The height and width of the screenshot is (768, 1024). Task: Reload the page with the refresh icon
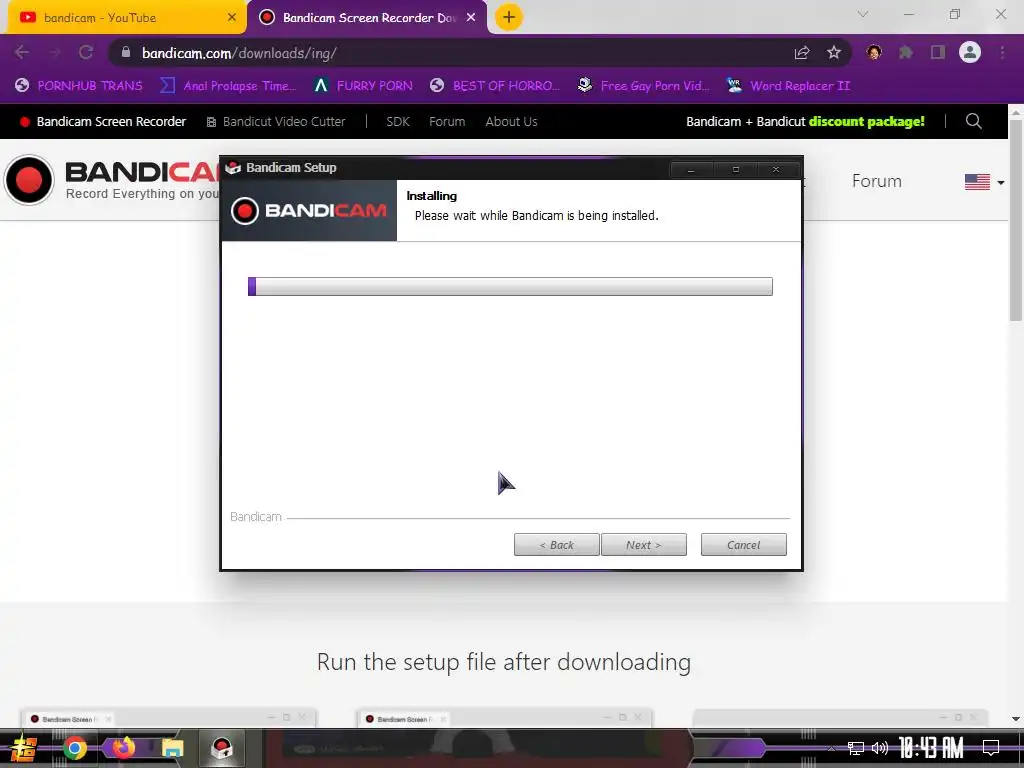tap(86, 53)
